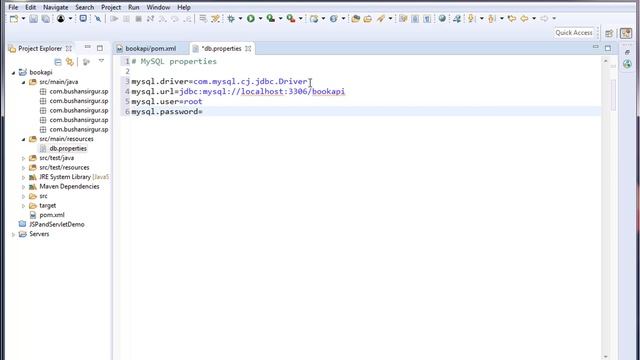
Task: Collapse the bookapi project node
Action: 13,73
